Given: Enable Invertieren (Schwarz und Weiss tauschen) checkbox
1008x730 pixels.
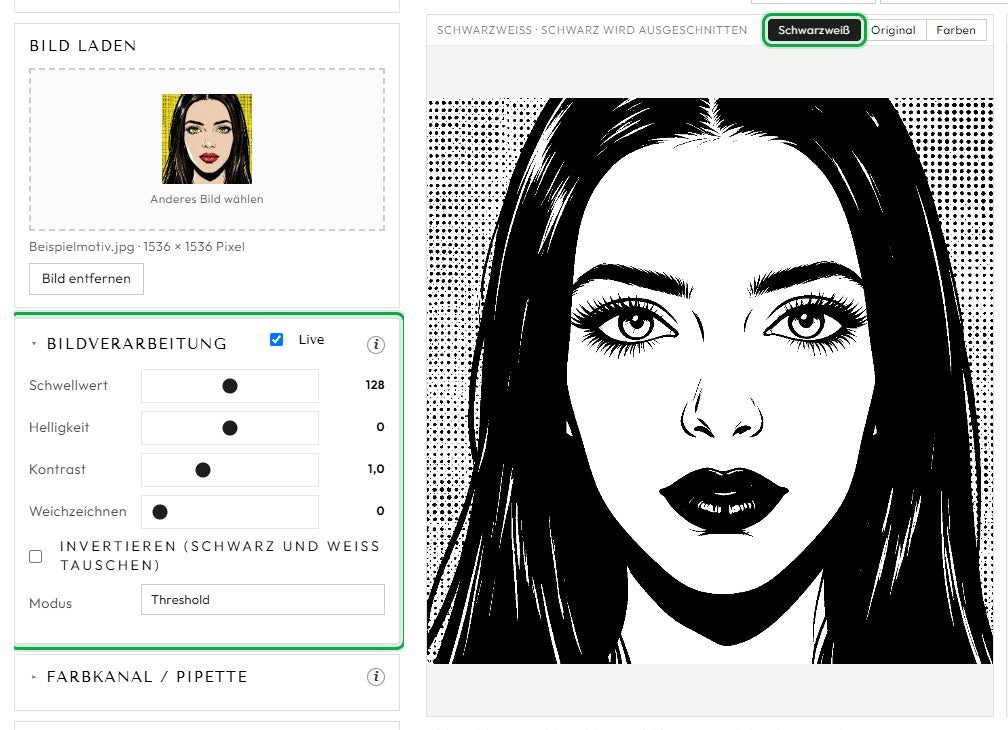Looking at the screenshot, I should pyautogui.click(x=36, y=556).
